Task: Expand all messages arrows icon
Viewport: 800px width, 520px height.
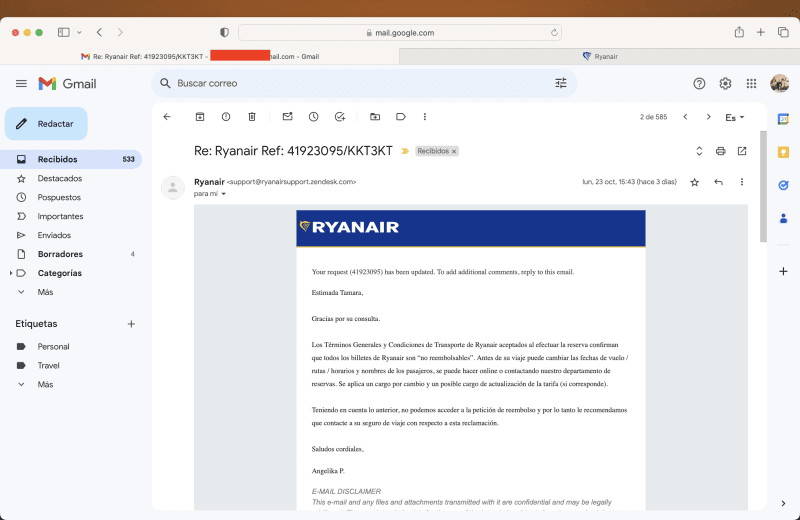Action: [699, 151]
